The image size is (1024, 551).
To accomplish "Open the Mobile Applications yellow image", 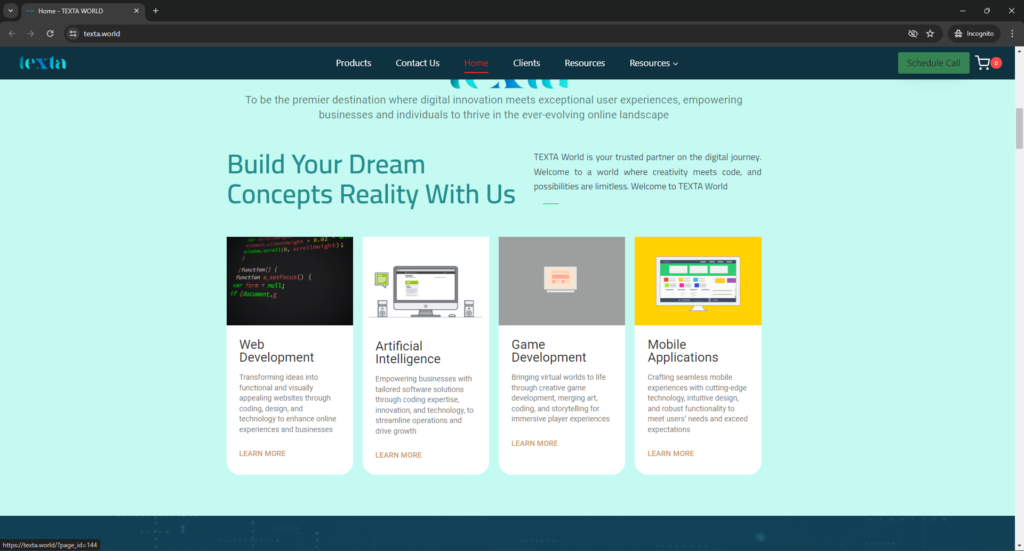I will (698, 281).
